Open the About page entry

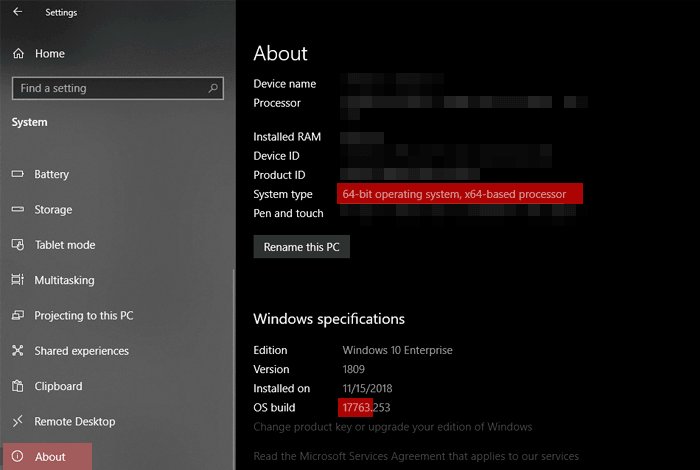coord(47,456)
